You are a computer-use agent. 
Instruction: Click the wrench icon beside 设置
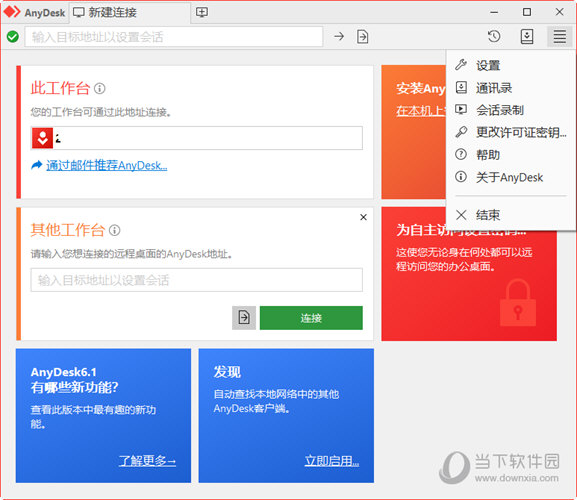(461, 65)
